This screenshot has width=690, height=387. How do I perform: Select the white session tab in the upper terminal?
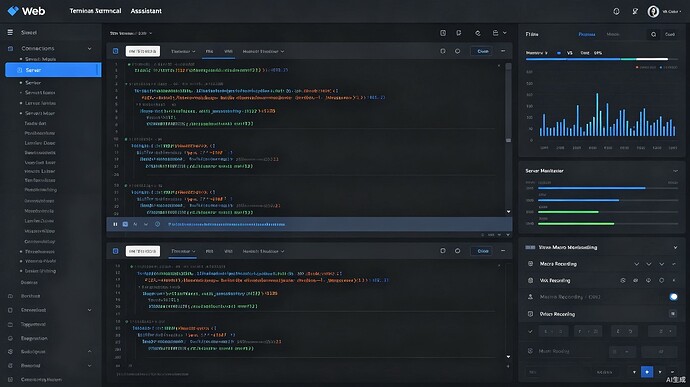pos(143,51)
